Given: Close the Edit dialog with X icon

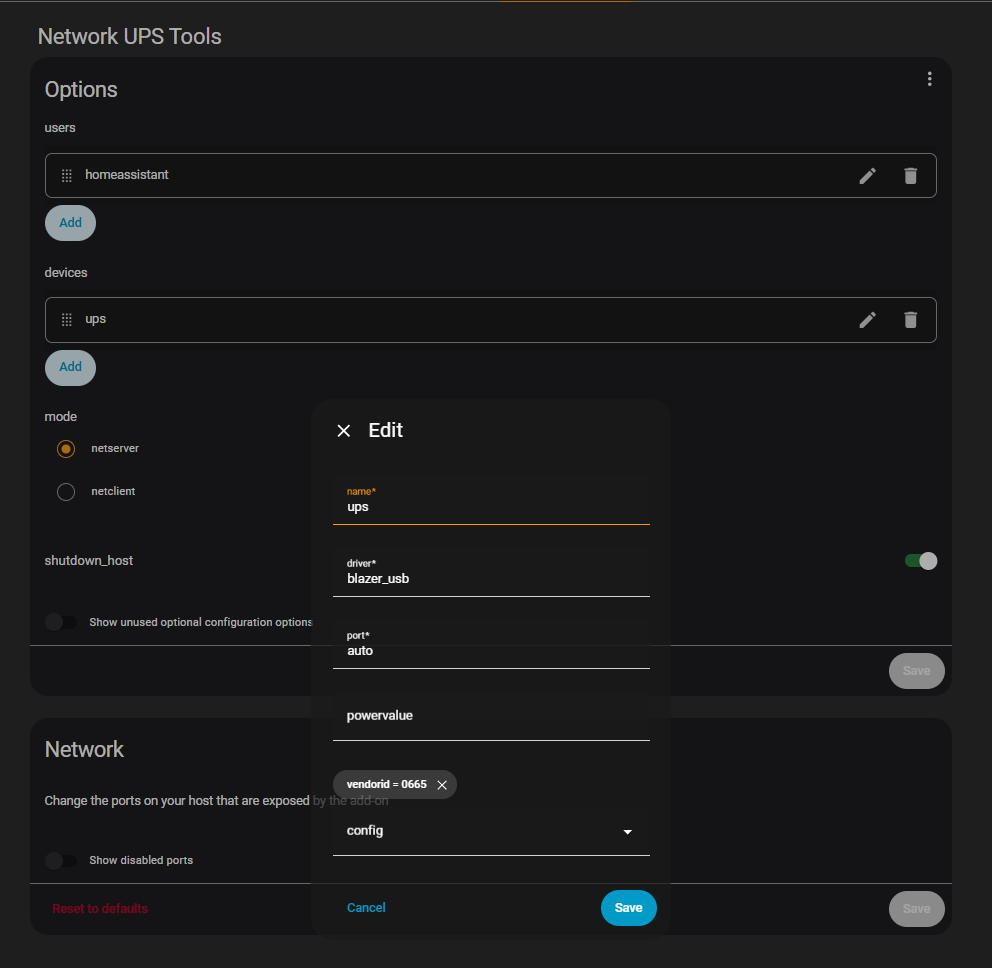Looking at the screenshot, I should (x=344, y=431).
